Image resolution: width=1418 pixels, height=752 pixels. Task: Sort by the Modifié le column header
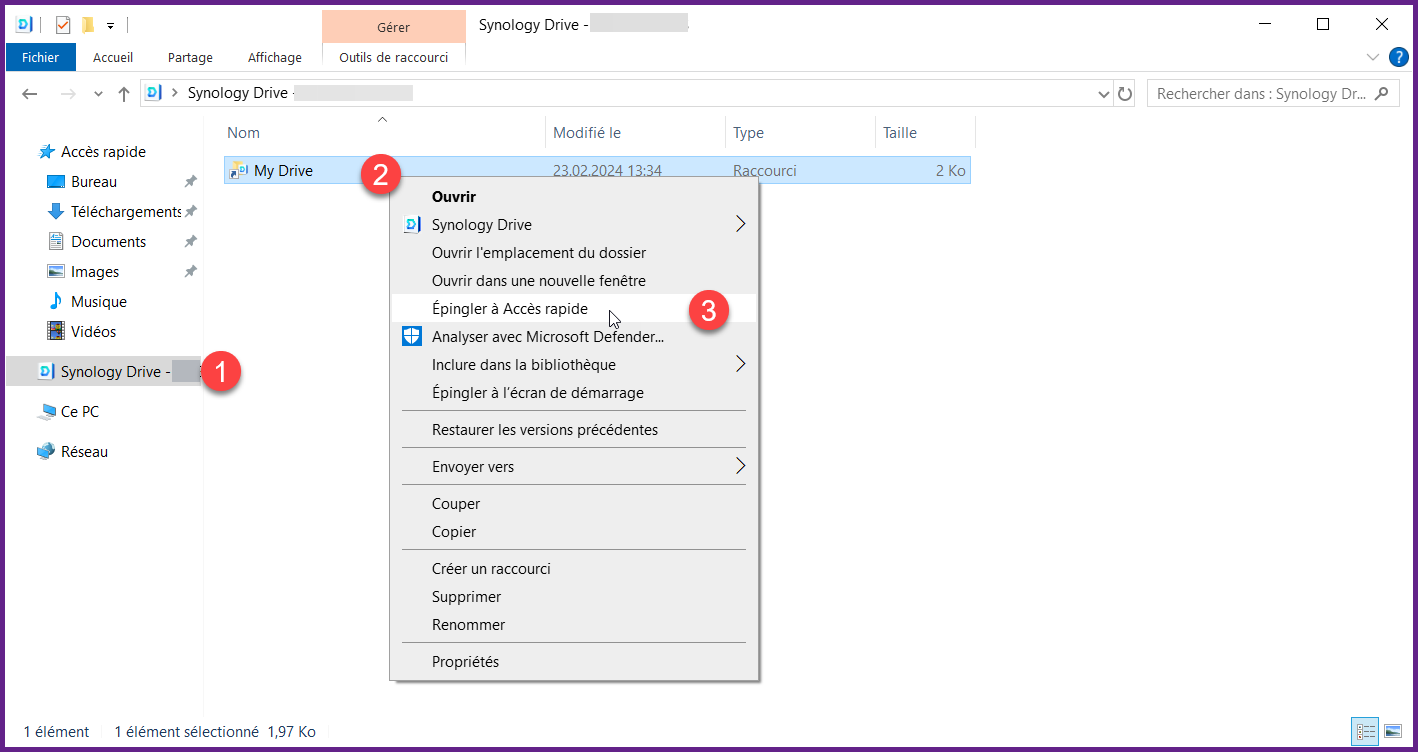[x=587, y=133]
